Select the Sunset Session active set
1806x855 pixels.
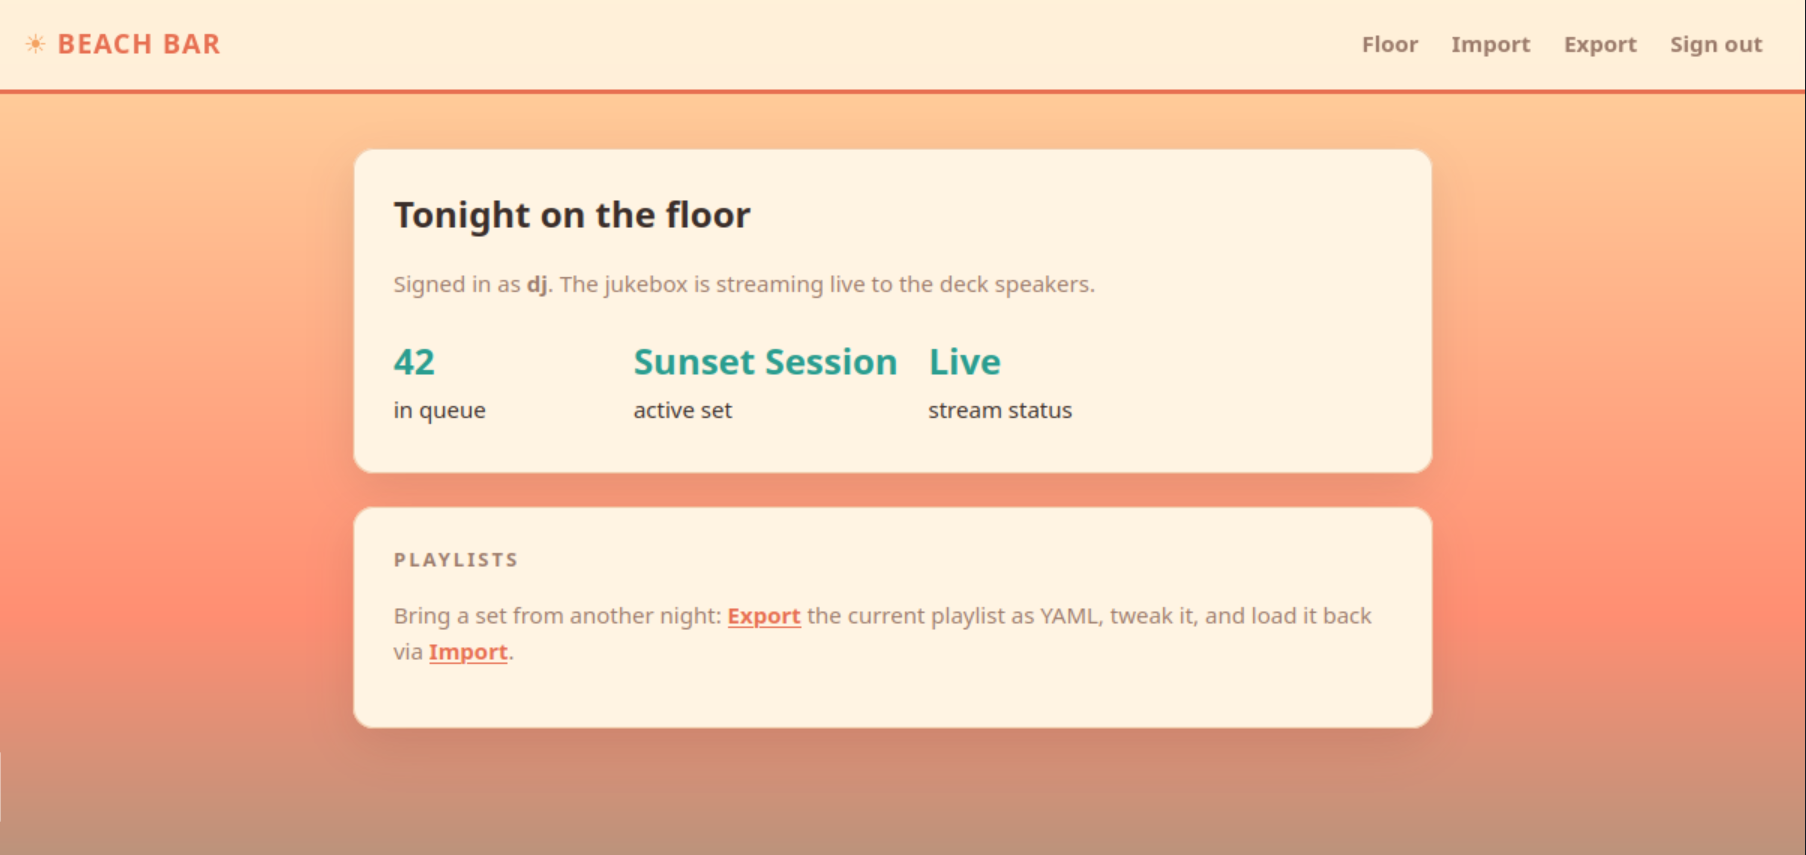(765, 362)
